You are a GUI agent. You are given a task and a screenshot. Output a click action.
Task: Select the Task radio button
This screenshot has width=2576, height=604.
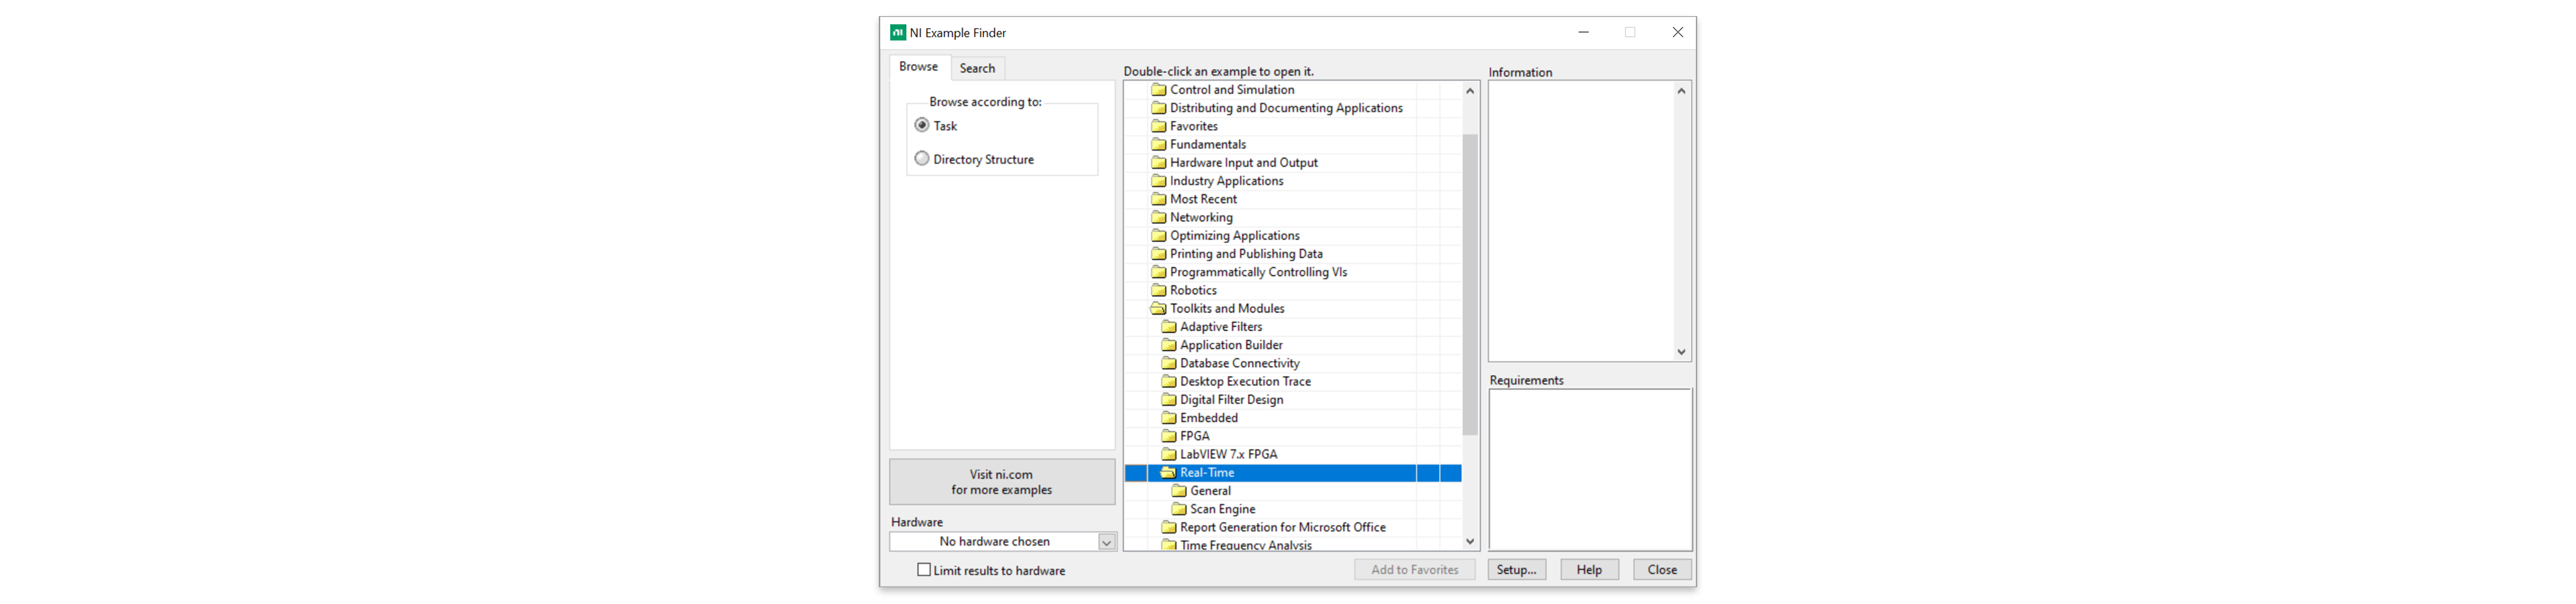pyautogui.click(x=922, y=125)
